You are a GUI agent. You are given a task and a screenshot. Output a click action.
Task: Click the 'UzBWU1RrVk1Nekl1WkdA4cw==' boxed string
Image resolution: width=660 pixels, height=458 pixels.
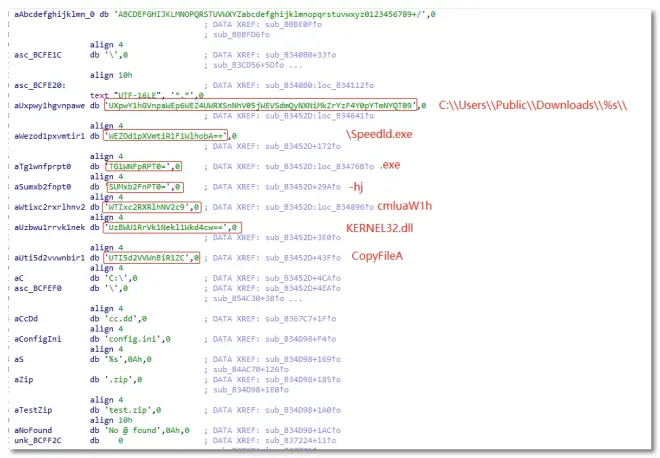(x=172, y=228)
